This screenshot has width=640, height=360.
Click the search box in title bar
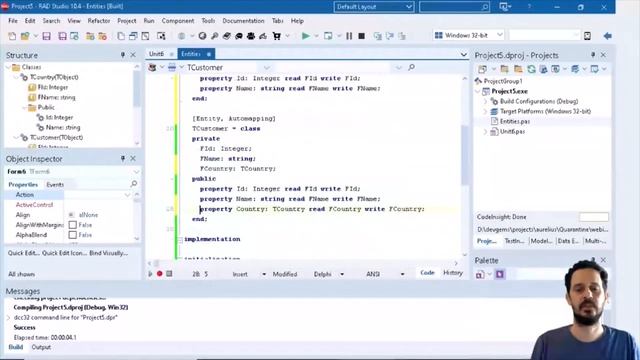(x=454, y=7)
